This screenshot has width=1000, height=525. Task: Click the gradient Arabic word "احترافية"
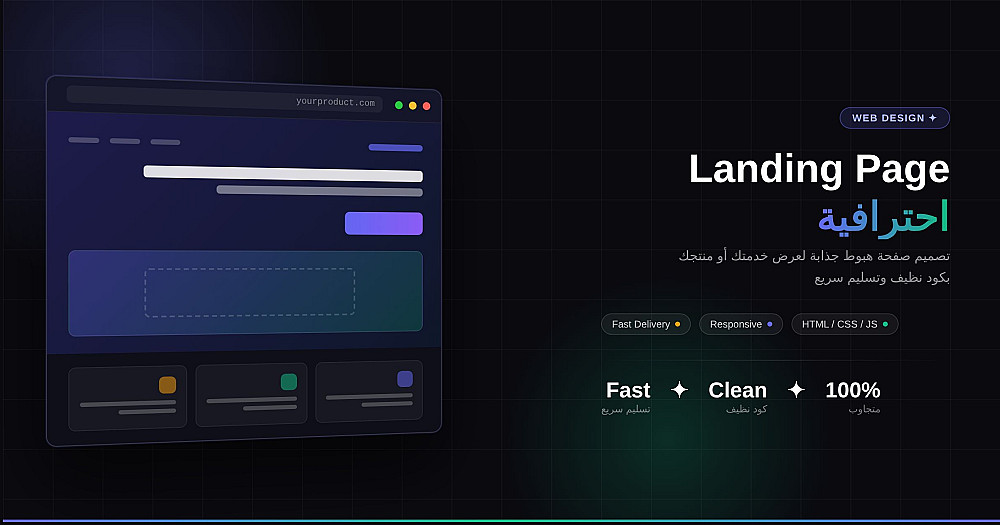click(883, 218)
